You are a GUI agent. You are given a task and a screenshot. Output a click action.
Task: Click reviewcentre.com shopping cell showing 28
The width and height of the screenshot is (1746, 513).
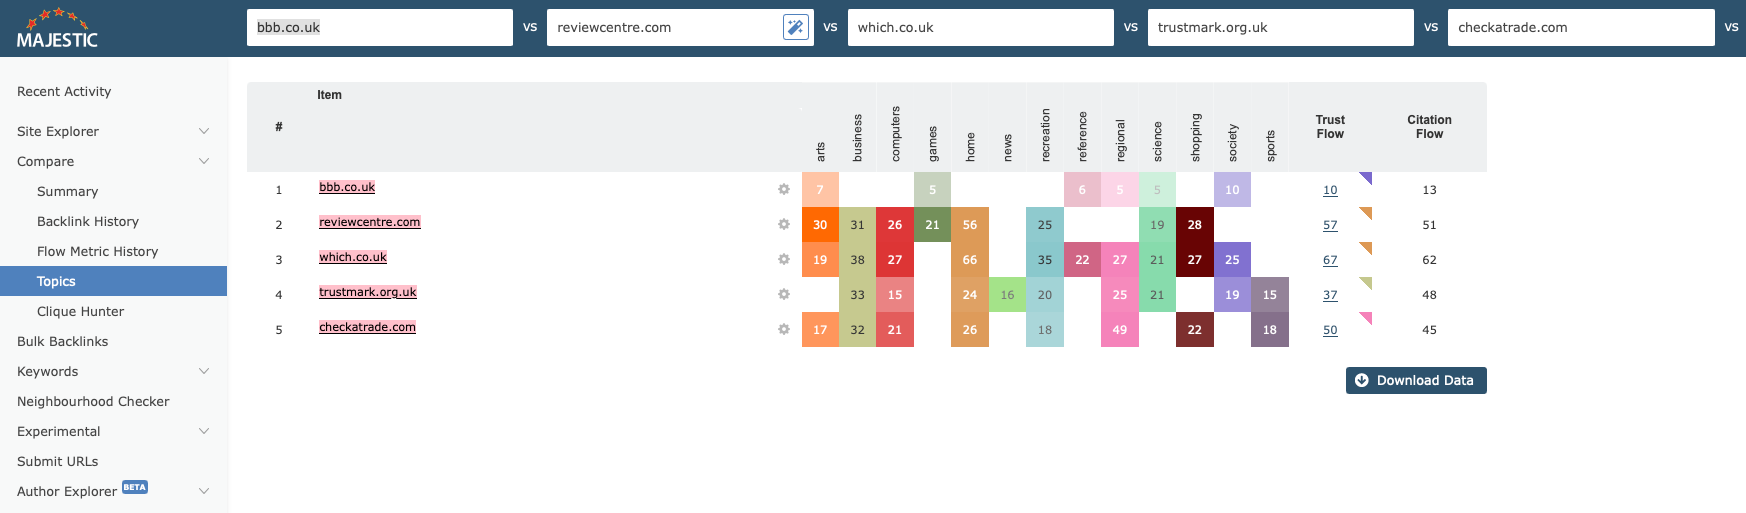coord(1195,225)
